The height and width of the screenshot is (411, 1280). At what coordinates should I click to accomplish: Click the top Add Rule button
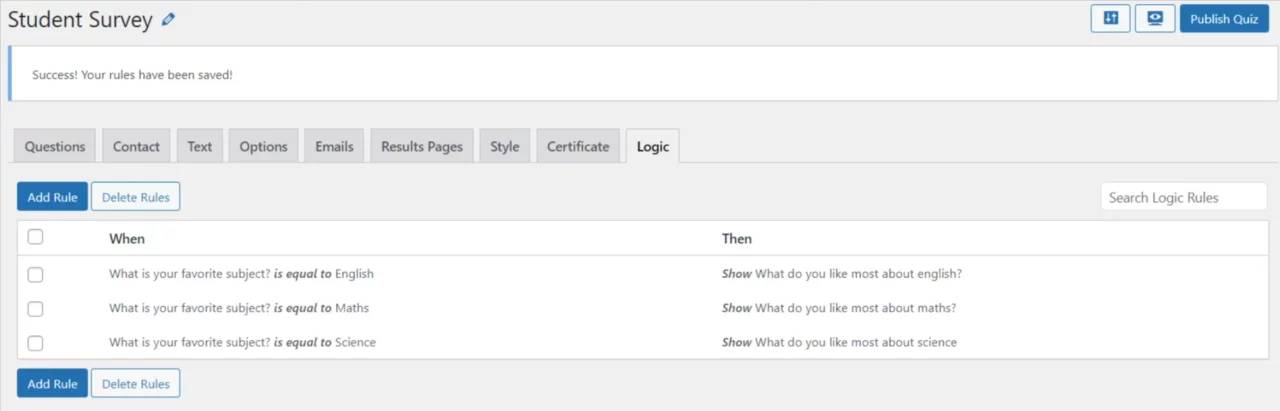52,197
